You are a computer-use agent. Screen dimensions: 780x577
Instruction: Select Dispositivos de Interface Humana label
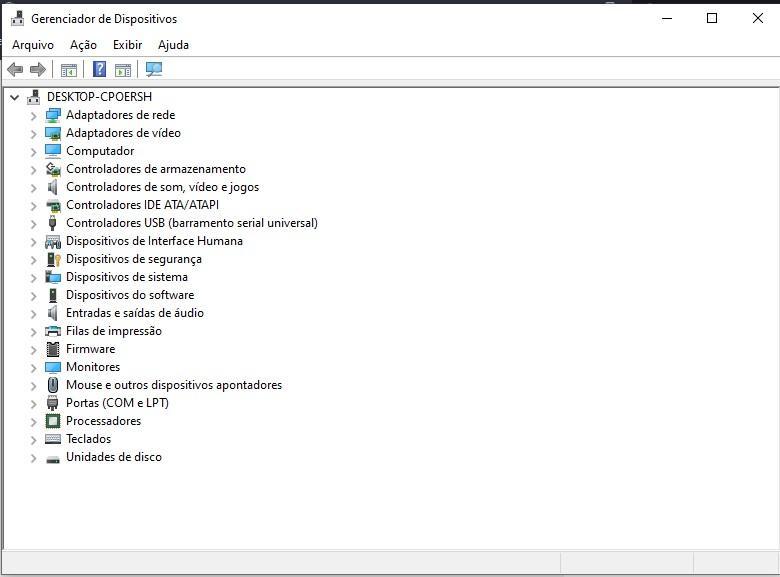[x=154, y=241]
